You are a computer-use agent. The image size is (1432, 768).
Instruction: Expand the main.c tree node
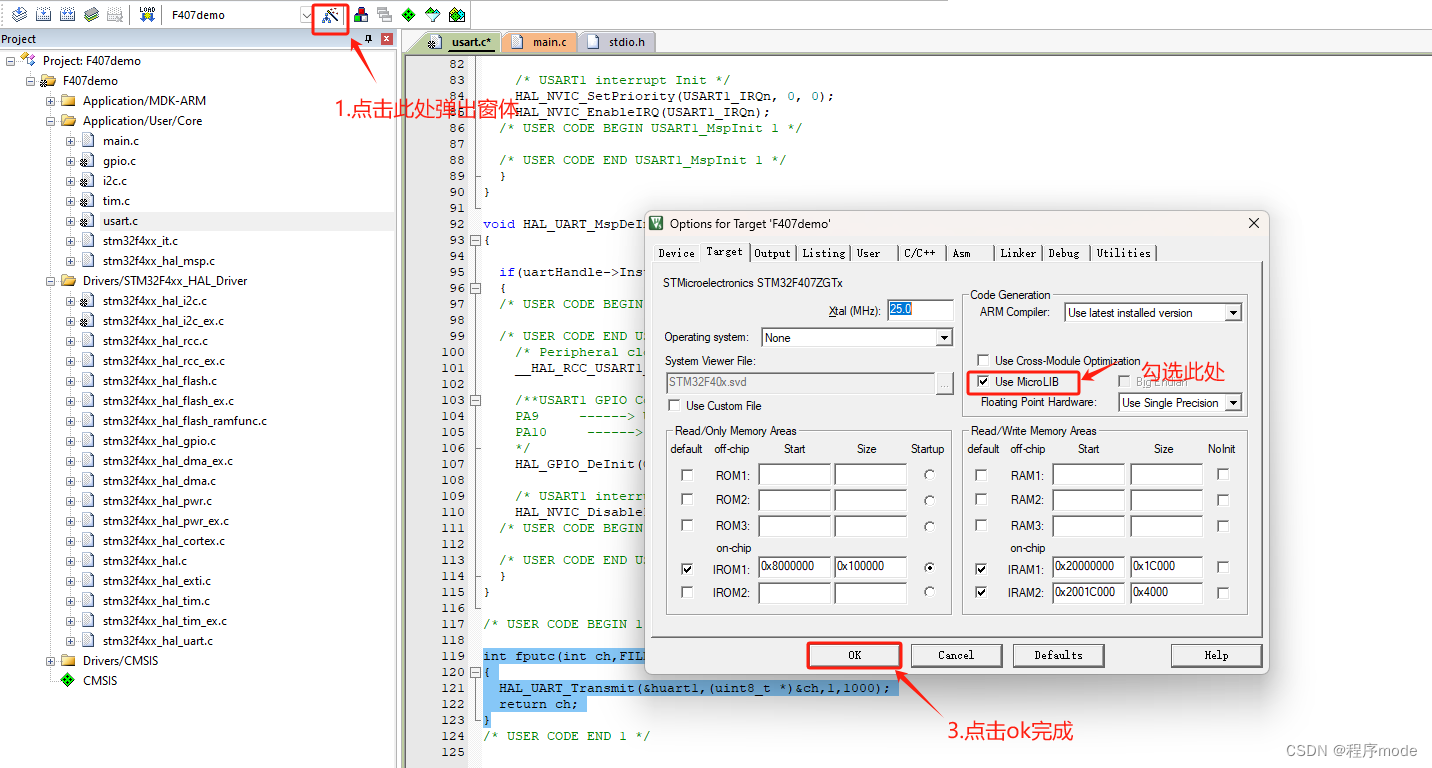point(70,141)
